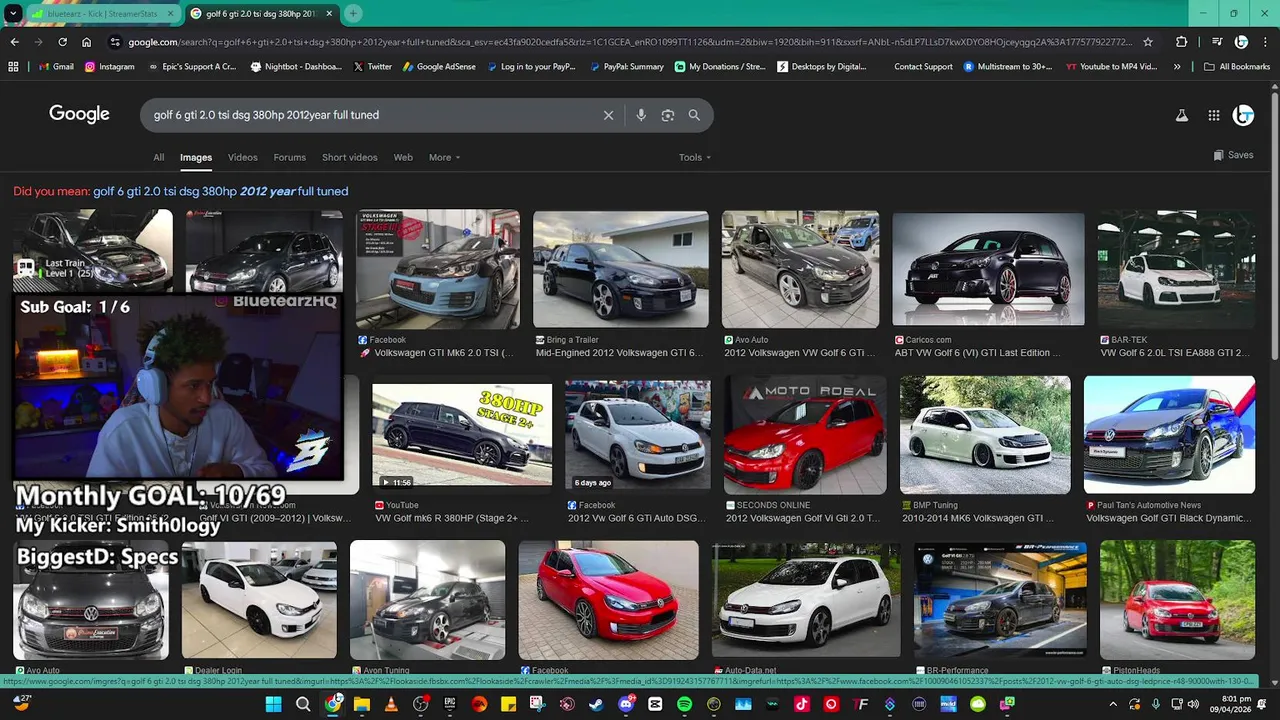Open Discord from the taskbar

626,704
